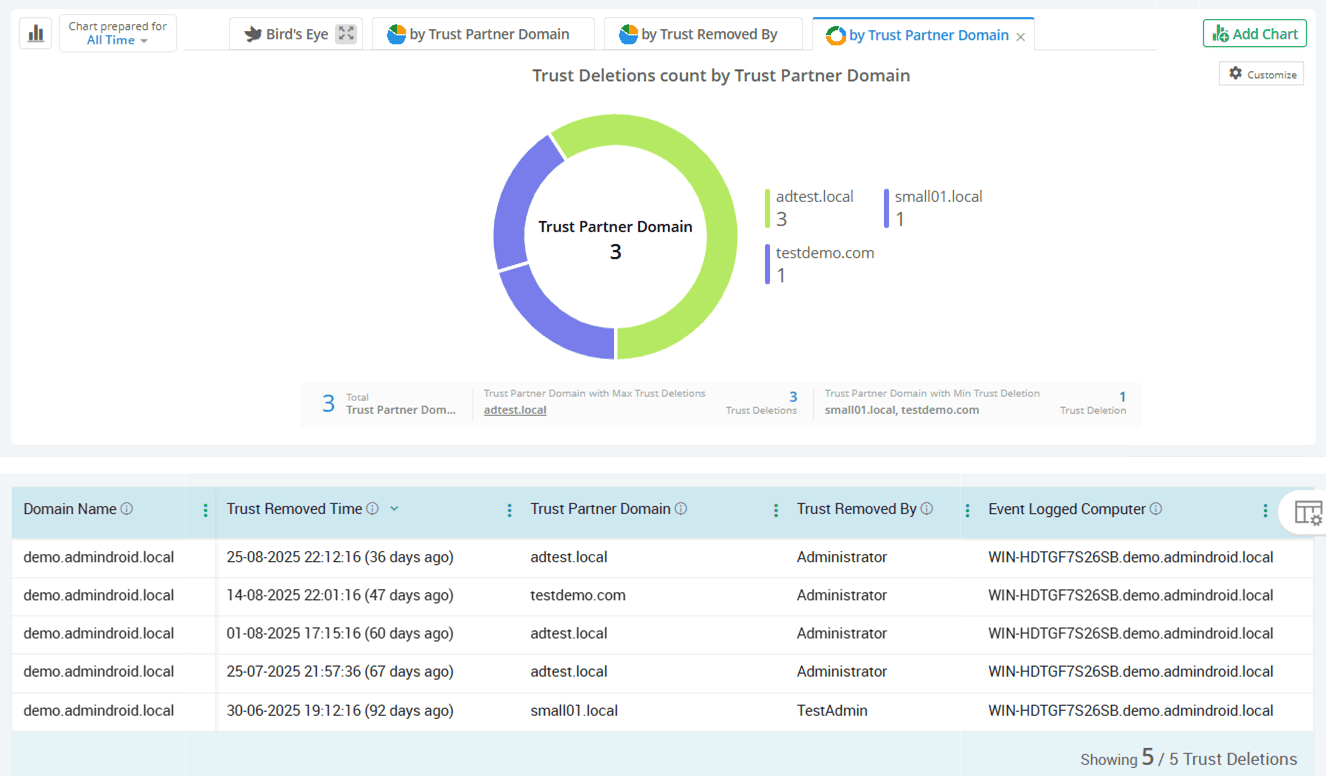Viewport: 1326px width, 776px height.
Task: Click the Add Chart button
Action: [x=1254, y=32]
